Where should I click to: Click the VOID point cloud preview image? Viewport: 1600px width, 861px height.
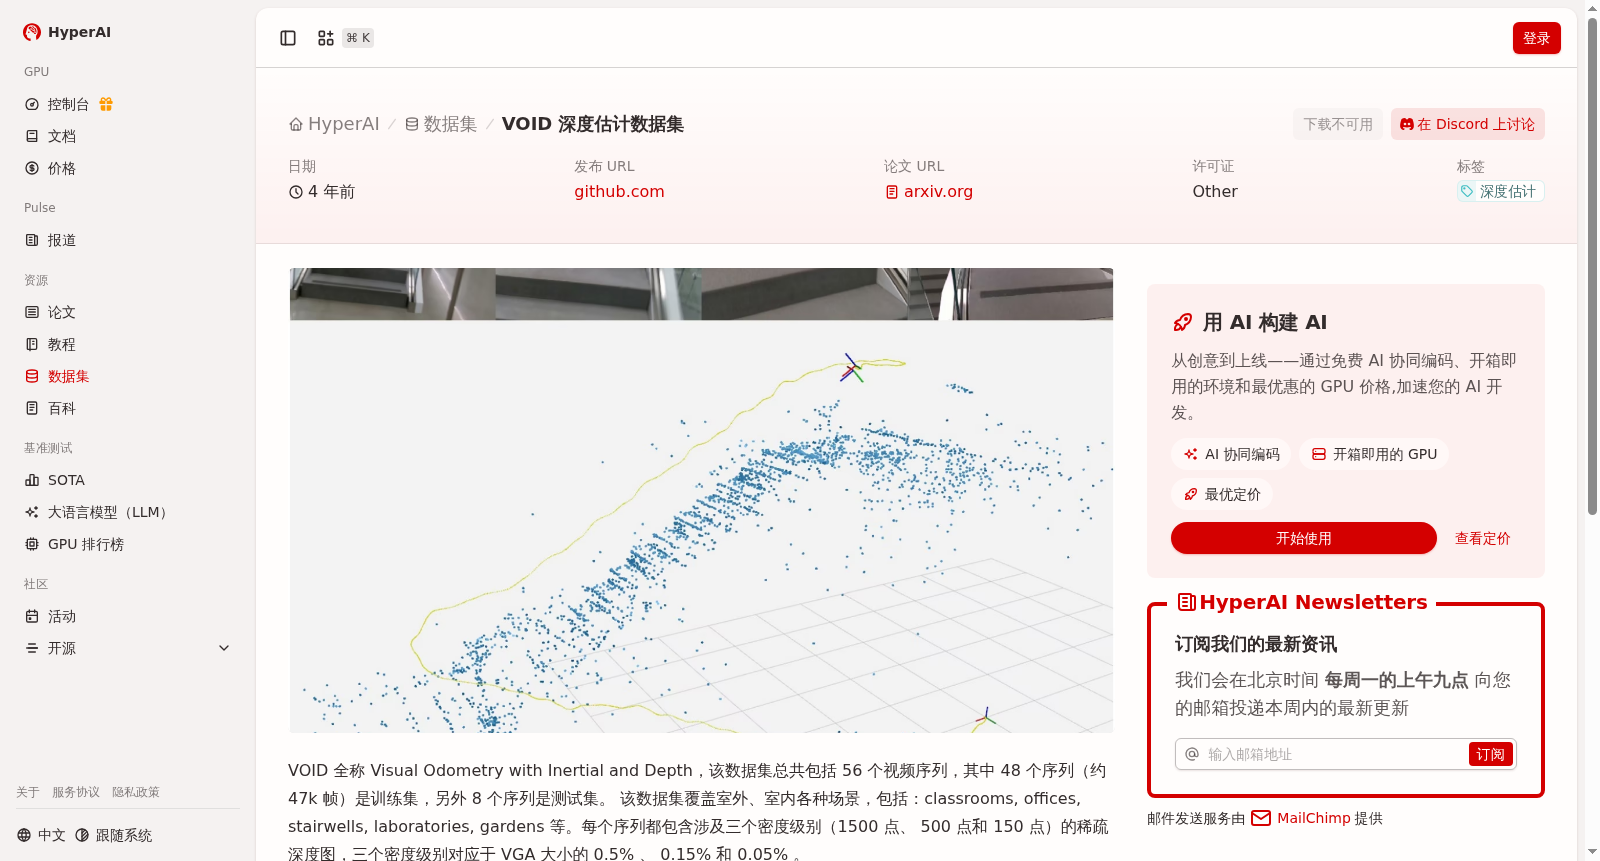click(x=701, y=500)
